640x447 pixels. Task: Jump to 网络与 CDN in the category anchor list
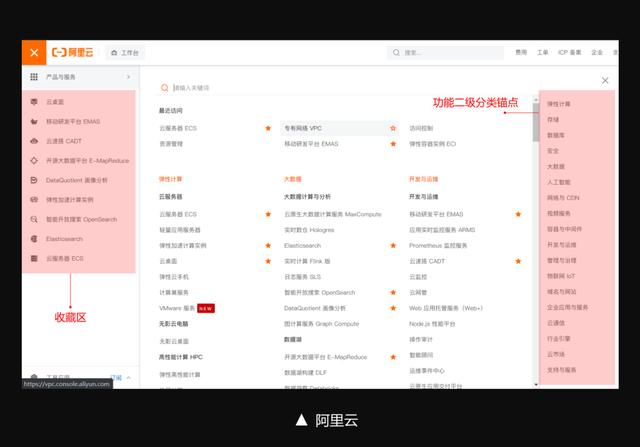[x=563, y=198]
